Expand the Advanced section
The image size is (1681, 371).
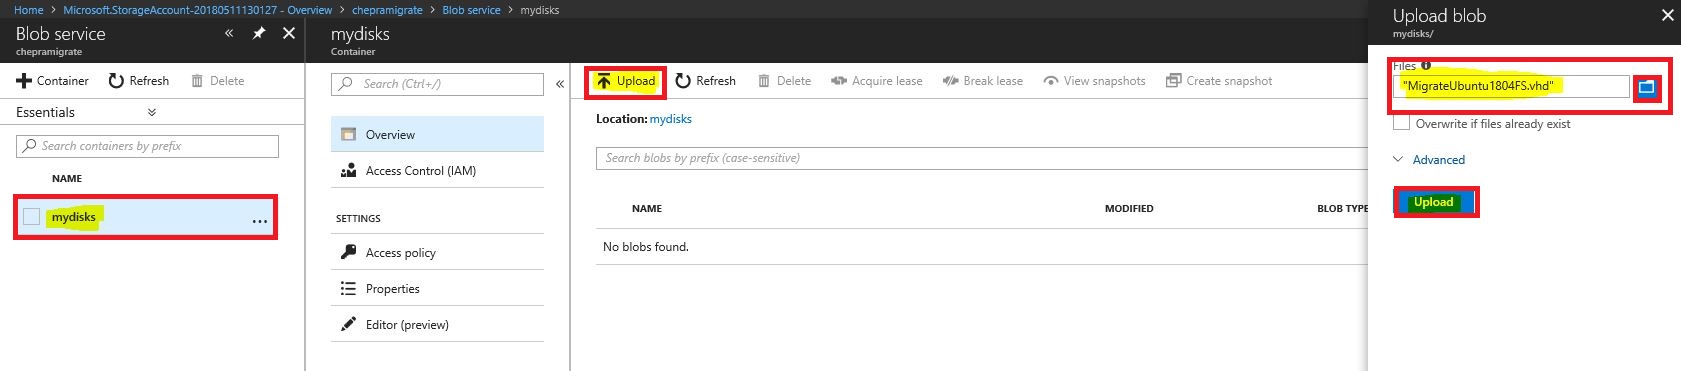(1430, 160)
